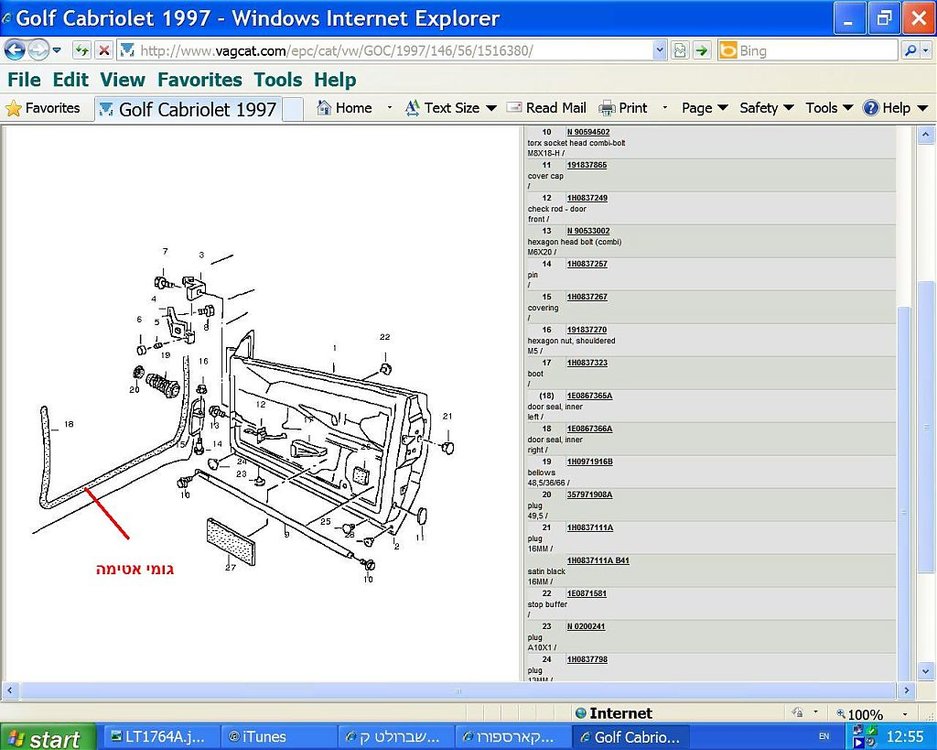Expand the address bar history dropdown
937x750 pixels.
click(x=659, y=51)
